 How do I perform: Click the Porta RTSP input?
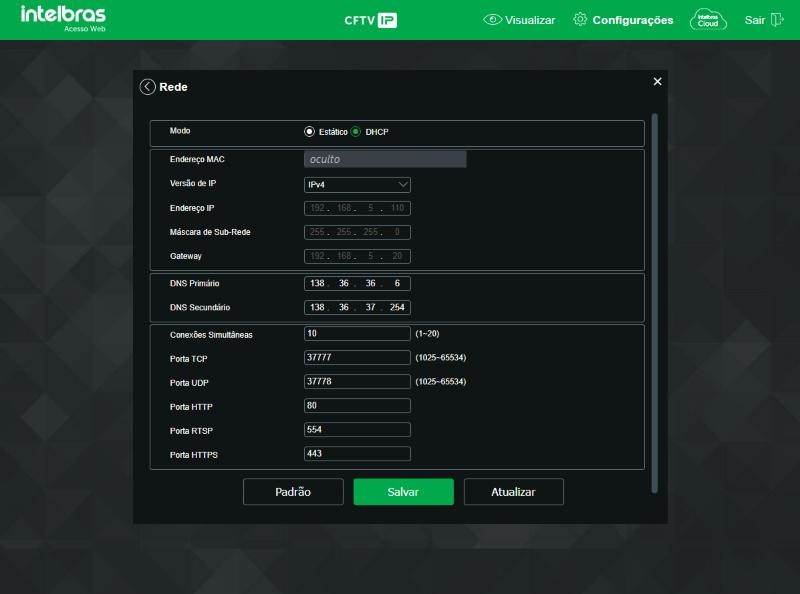point(357,429)
